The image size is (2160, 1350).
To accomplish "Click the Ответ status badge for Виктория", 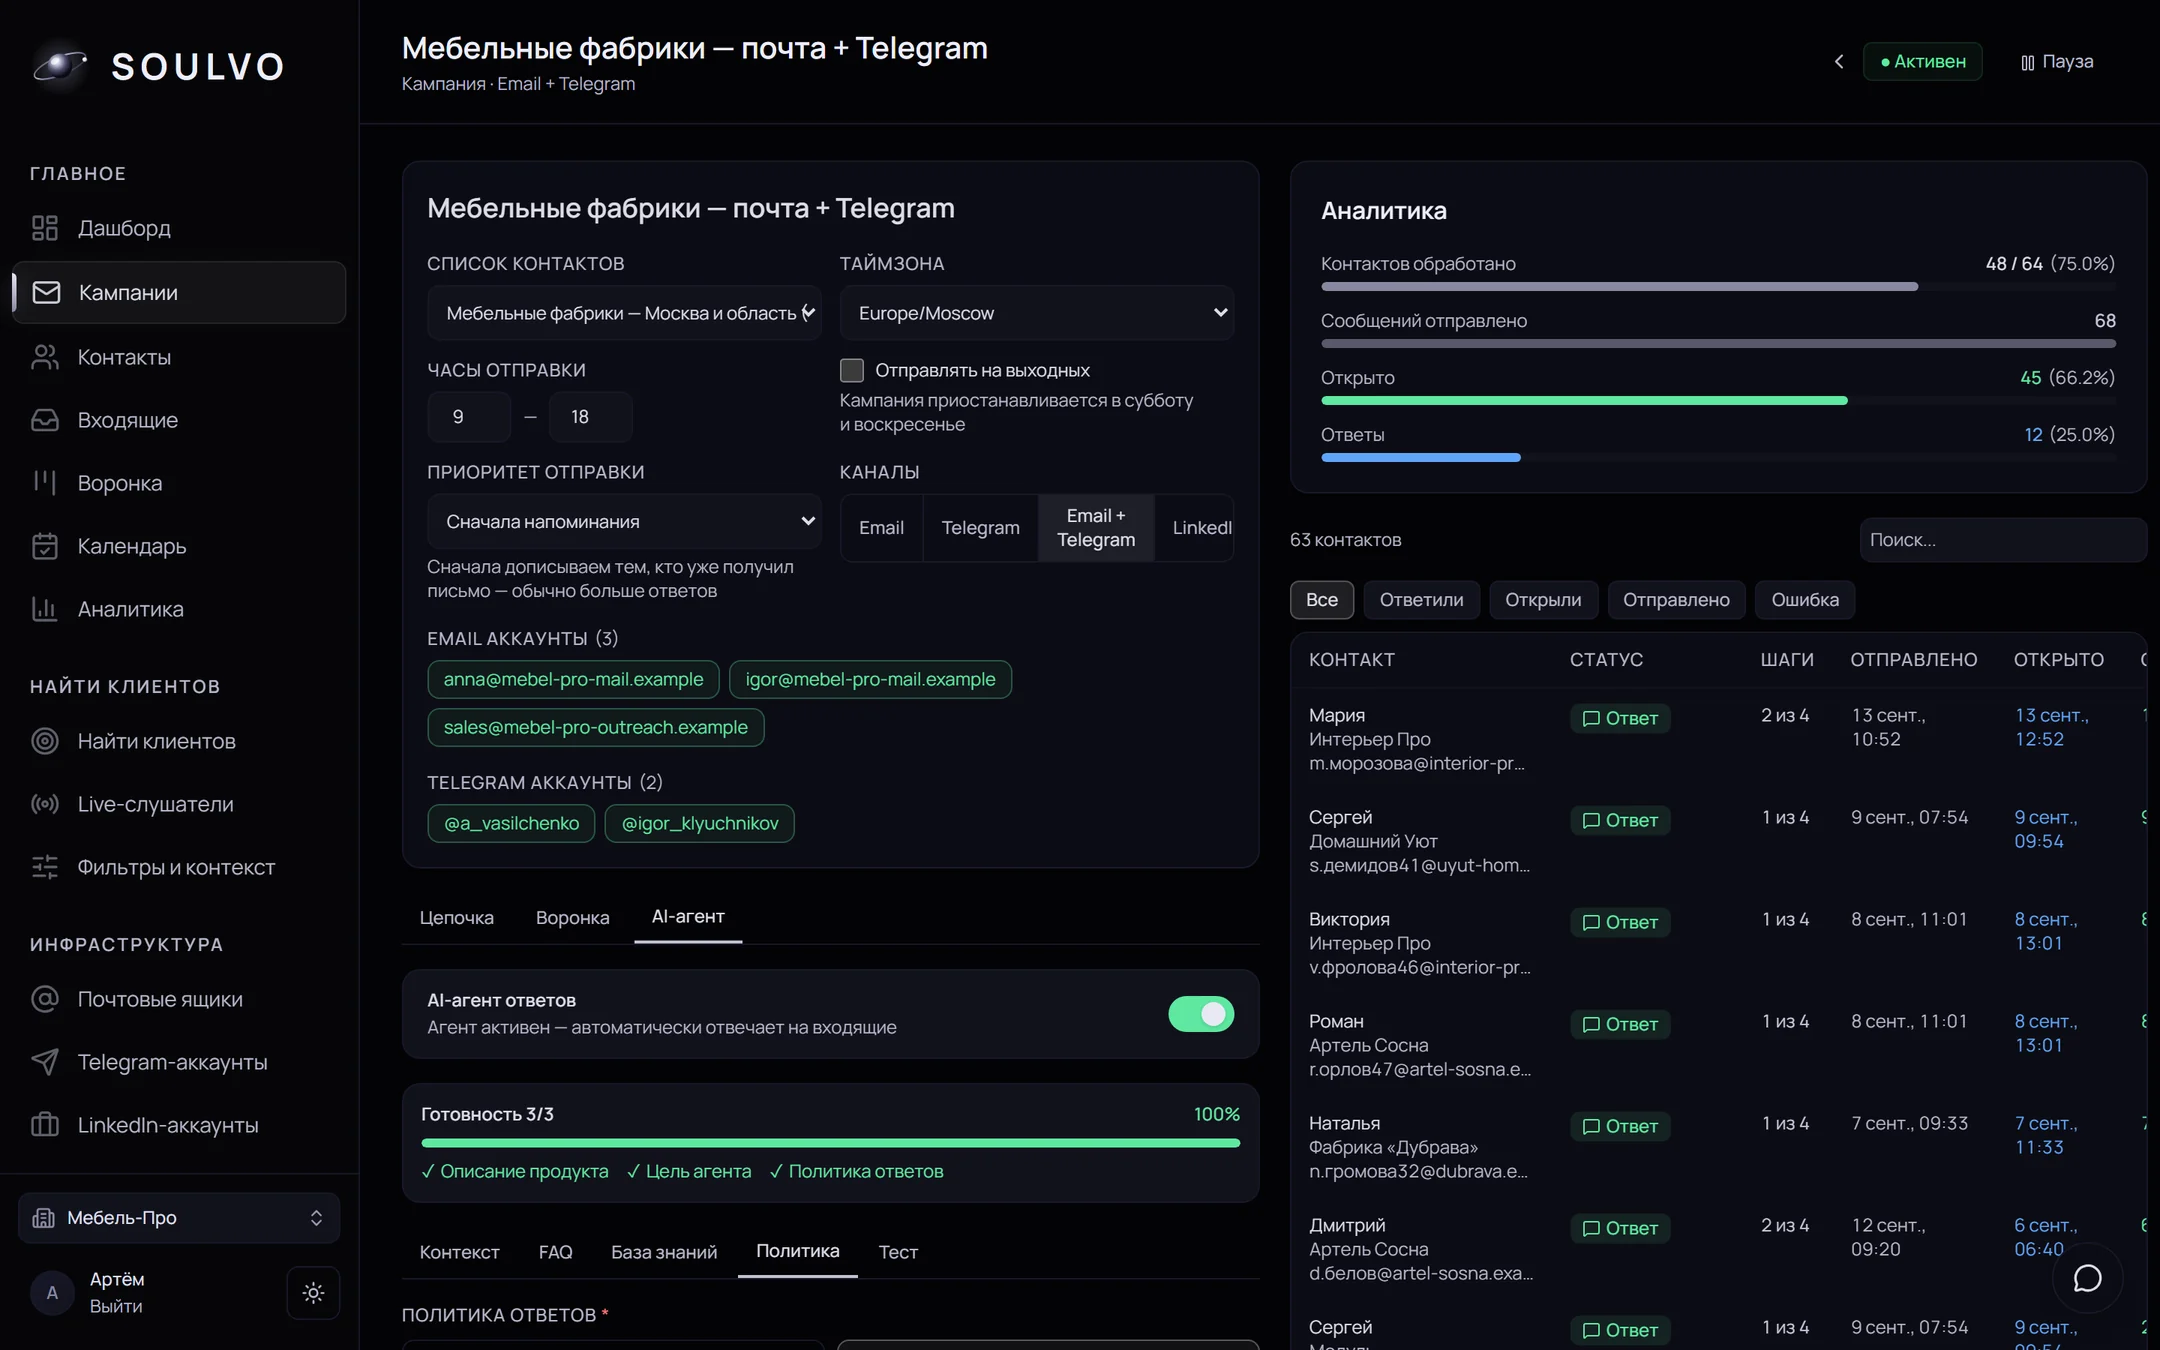I will pos(1620,922).
